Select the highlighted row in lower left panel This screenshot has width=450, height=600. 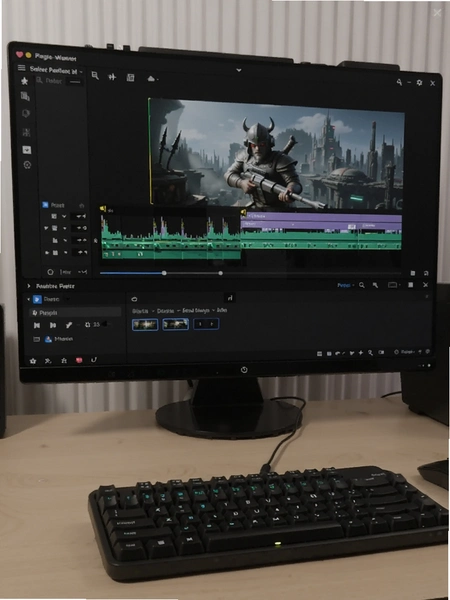pyautogui.click(x=75, y=313)
